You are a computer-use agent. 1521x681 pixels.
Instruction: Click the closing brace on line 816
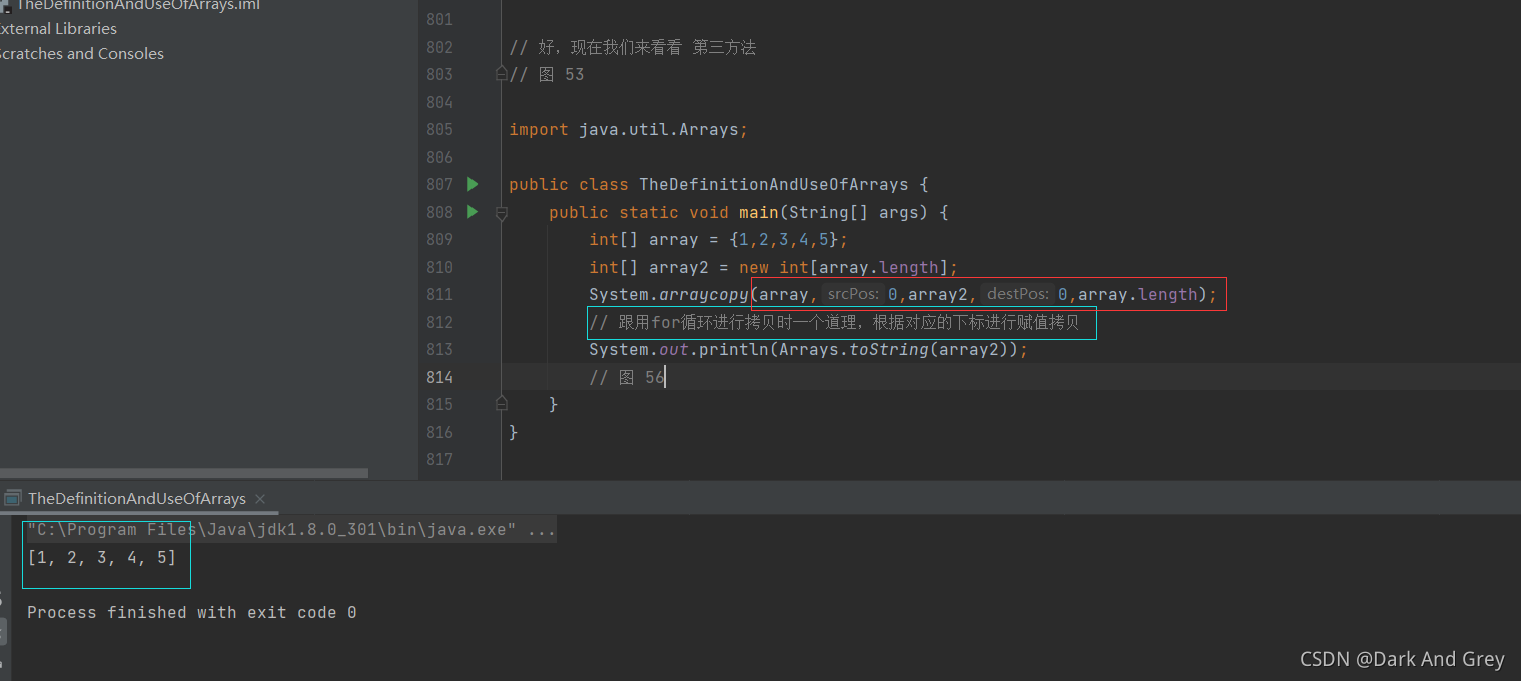[x=514, y=432]
